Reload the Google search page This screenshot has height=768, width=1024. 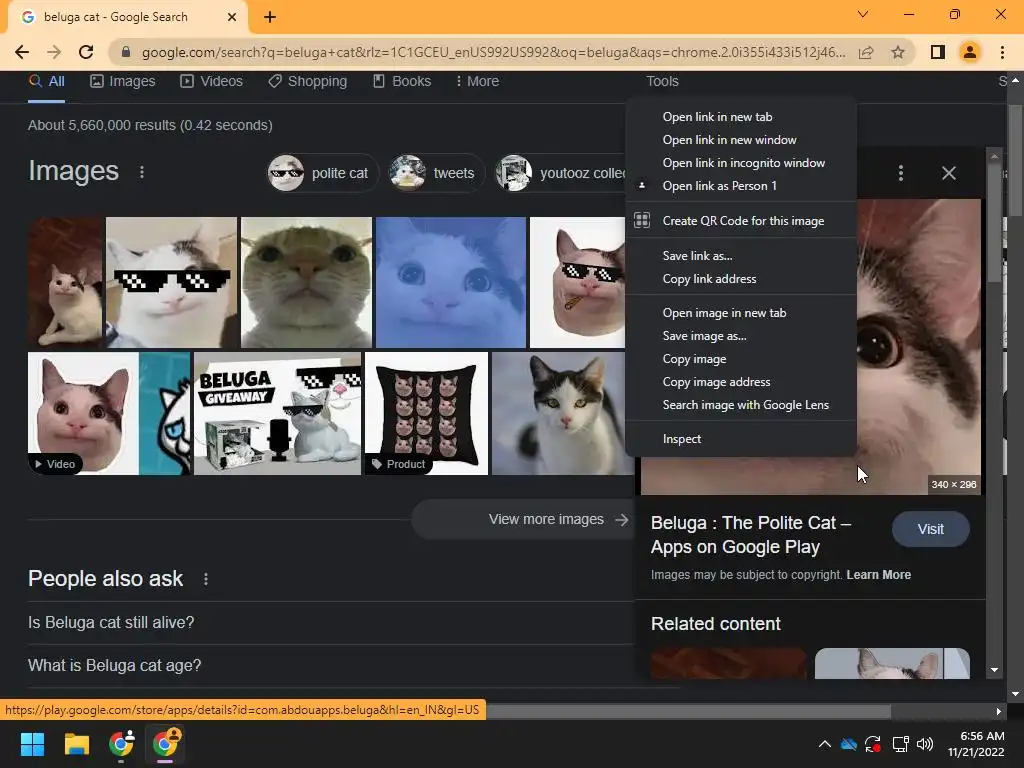pos(86,52)
